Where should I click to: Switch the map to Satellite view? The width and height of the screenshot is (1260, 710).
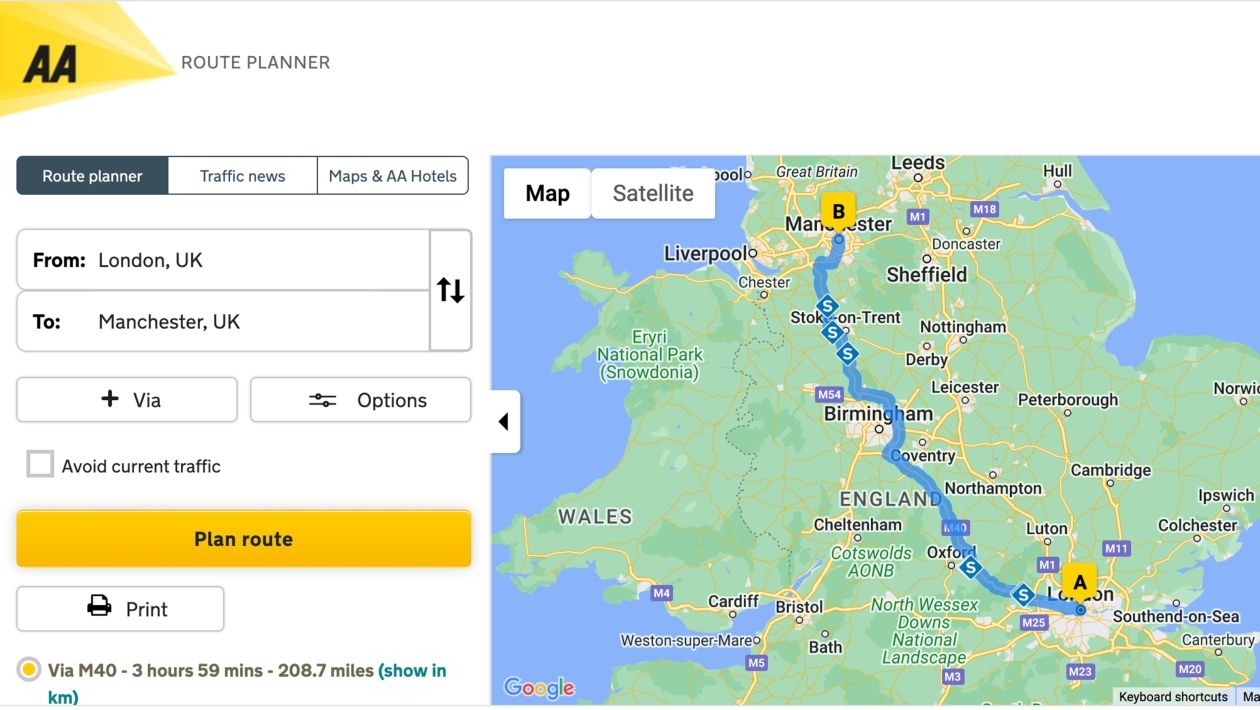[x=652, y=192]
